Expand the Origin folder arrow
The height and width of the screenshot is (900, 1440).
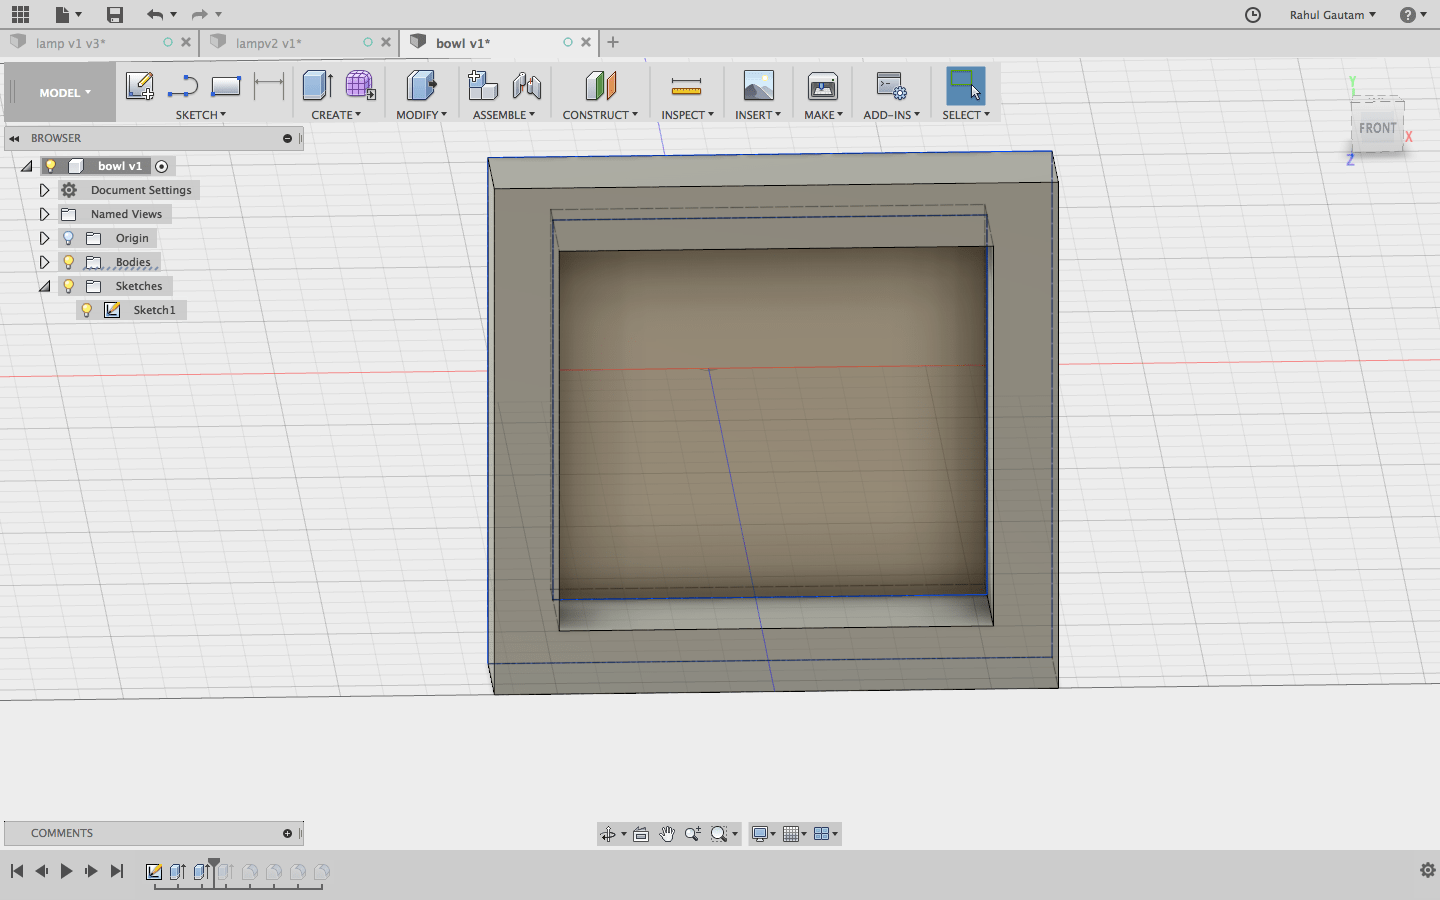(44, 238)
